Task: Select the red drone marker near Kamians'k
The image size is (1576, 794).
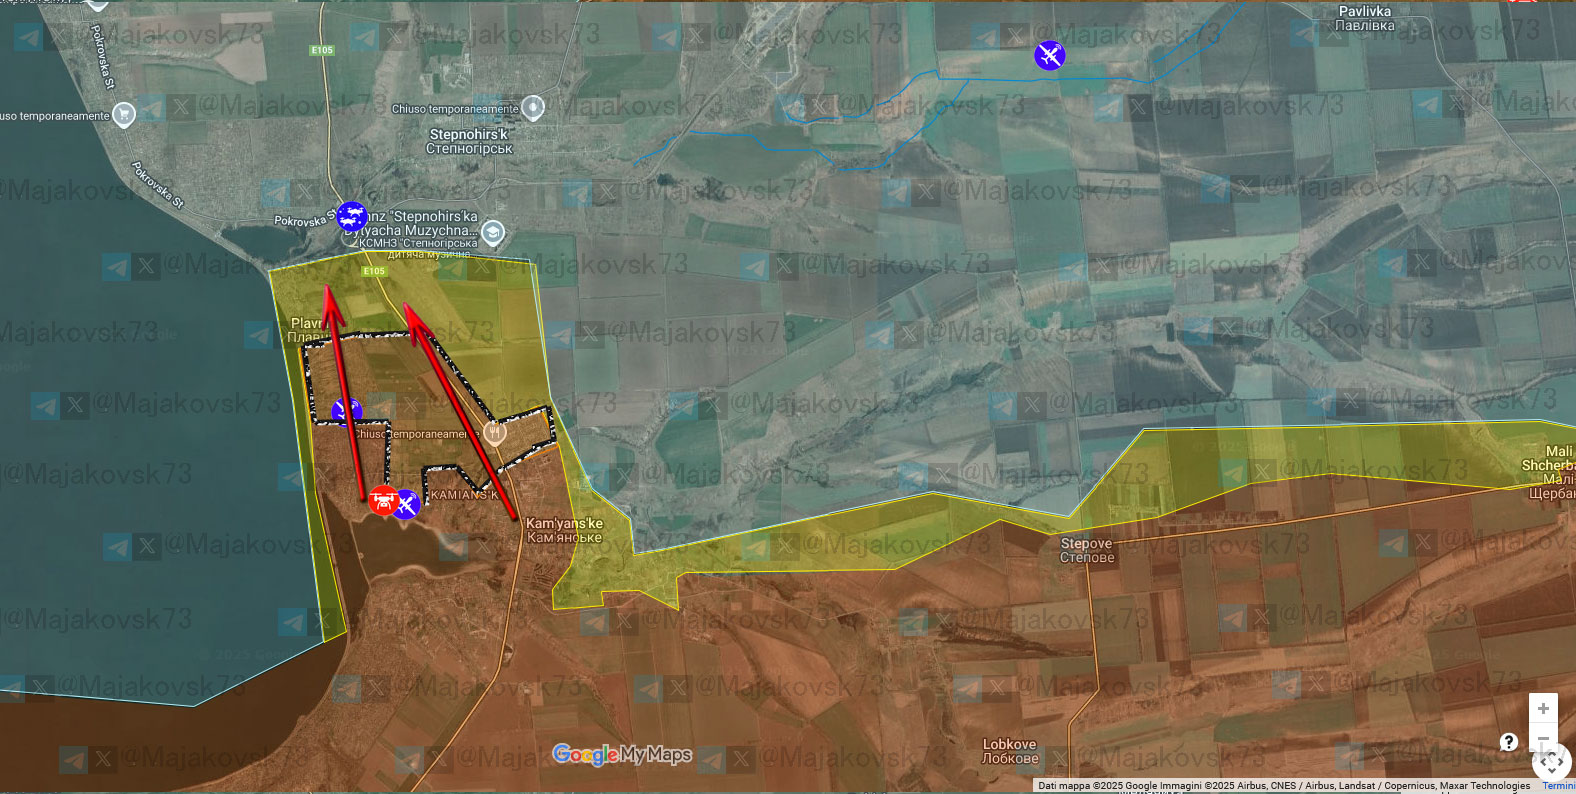Action: coord(383,500)
